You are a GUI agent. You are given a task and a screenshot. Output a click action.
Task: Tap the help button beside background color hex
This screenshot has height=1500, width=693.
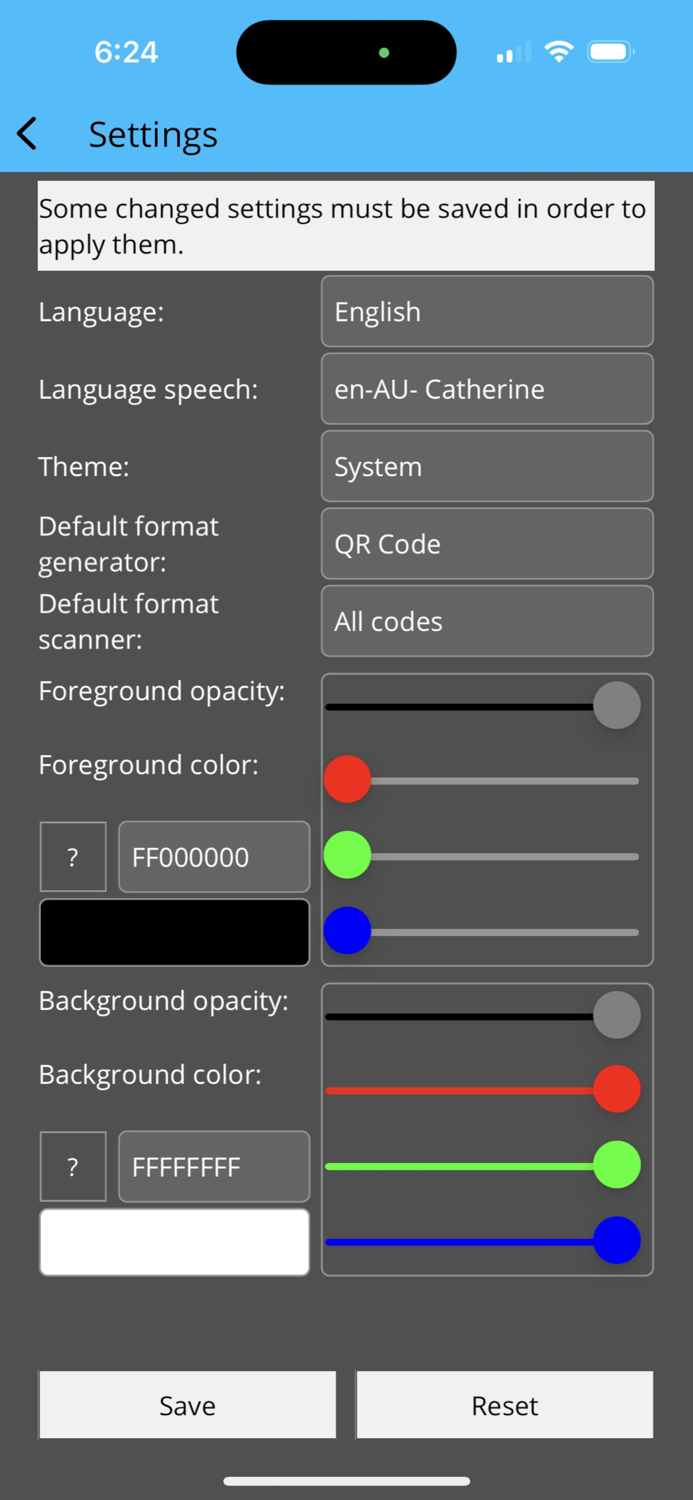72,1166
